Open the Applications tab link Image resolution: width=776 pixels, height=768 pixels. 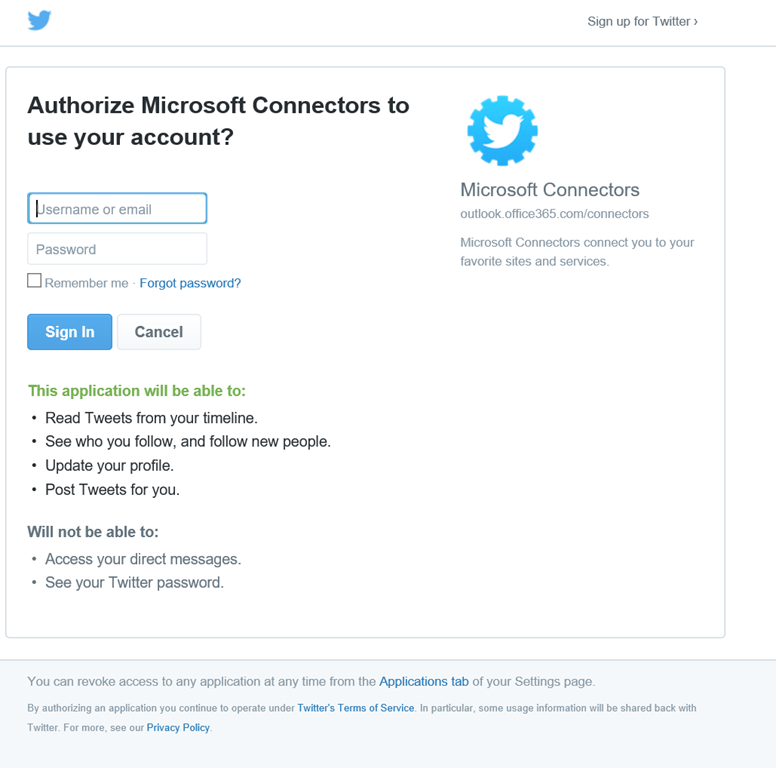pyautogui.click(x=424, y=681)
